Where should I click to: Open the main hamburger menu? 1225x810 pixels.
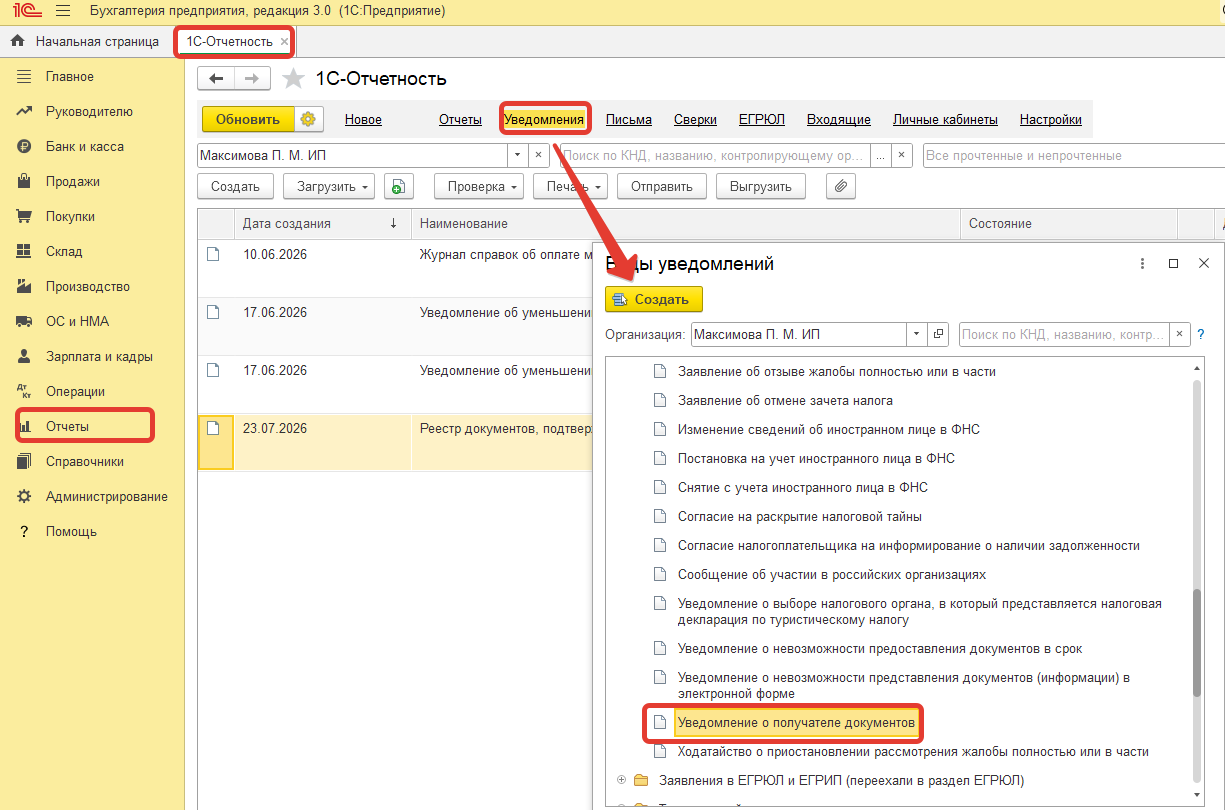[x=62, y=11]
